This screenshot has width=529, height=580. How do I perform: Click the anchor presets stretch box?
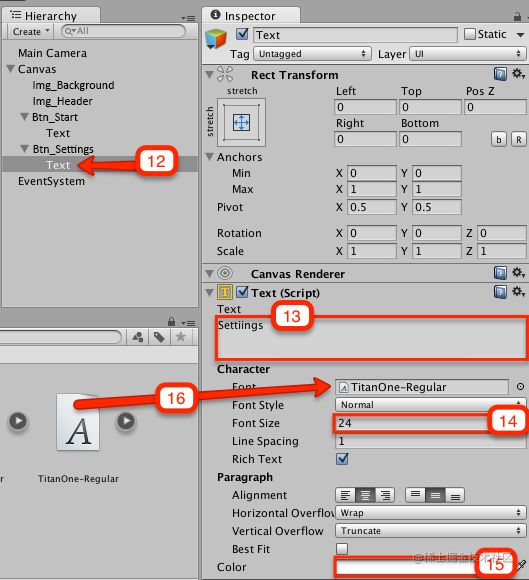pyautogui.click(x=241, y=122)
